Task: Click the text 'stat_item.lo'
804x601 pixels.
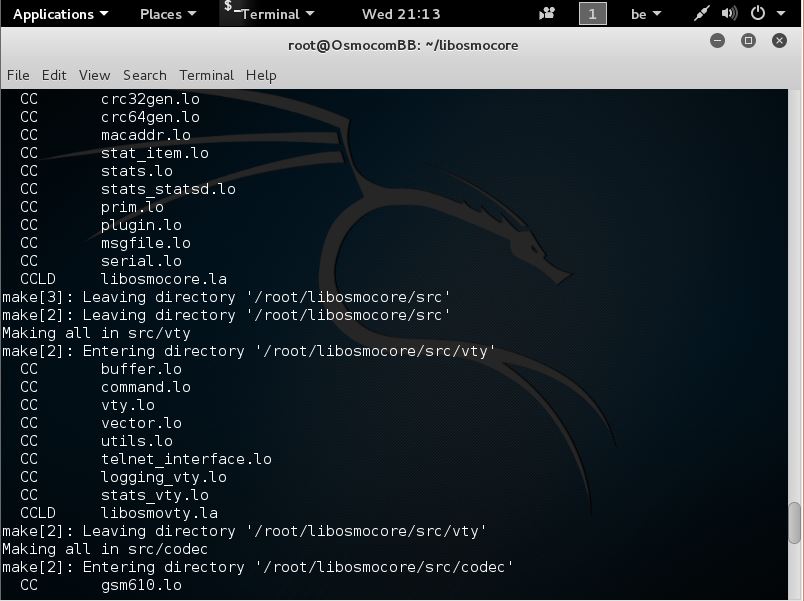Action: point(155,153)
